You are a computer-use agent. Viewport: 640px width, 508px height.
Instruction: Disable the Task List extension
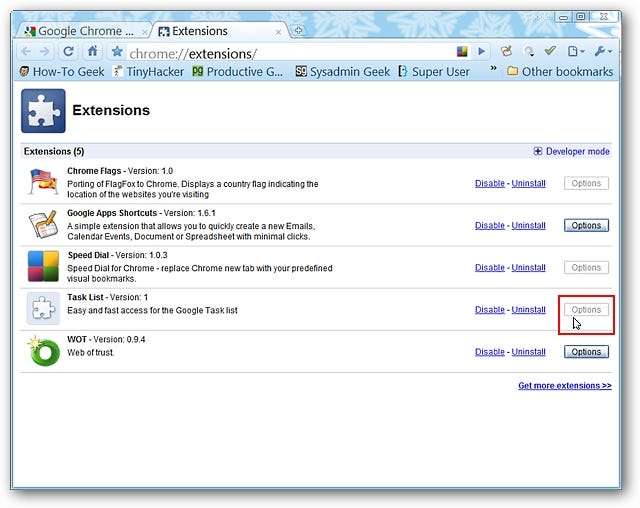(490, 310)
